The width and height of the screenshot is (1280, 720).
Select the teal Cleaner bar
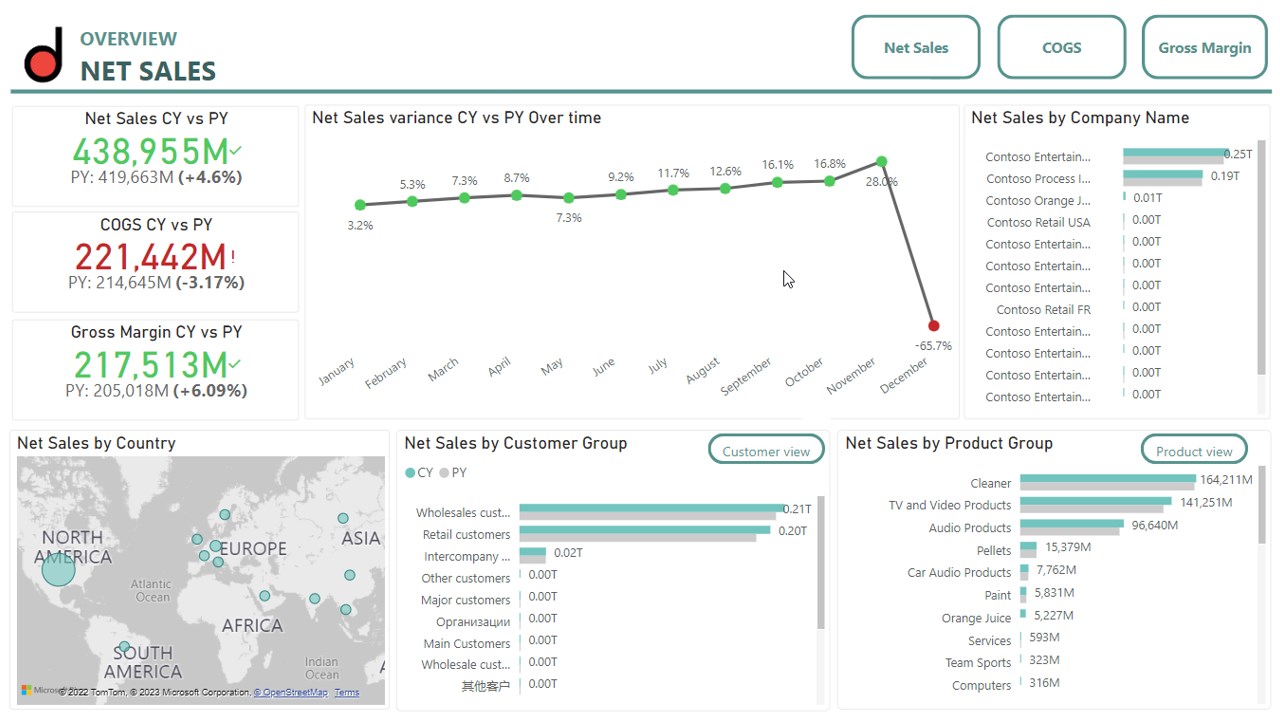click(1108, 479)
